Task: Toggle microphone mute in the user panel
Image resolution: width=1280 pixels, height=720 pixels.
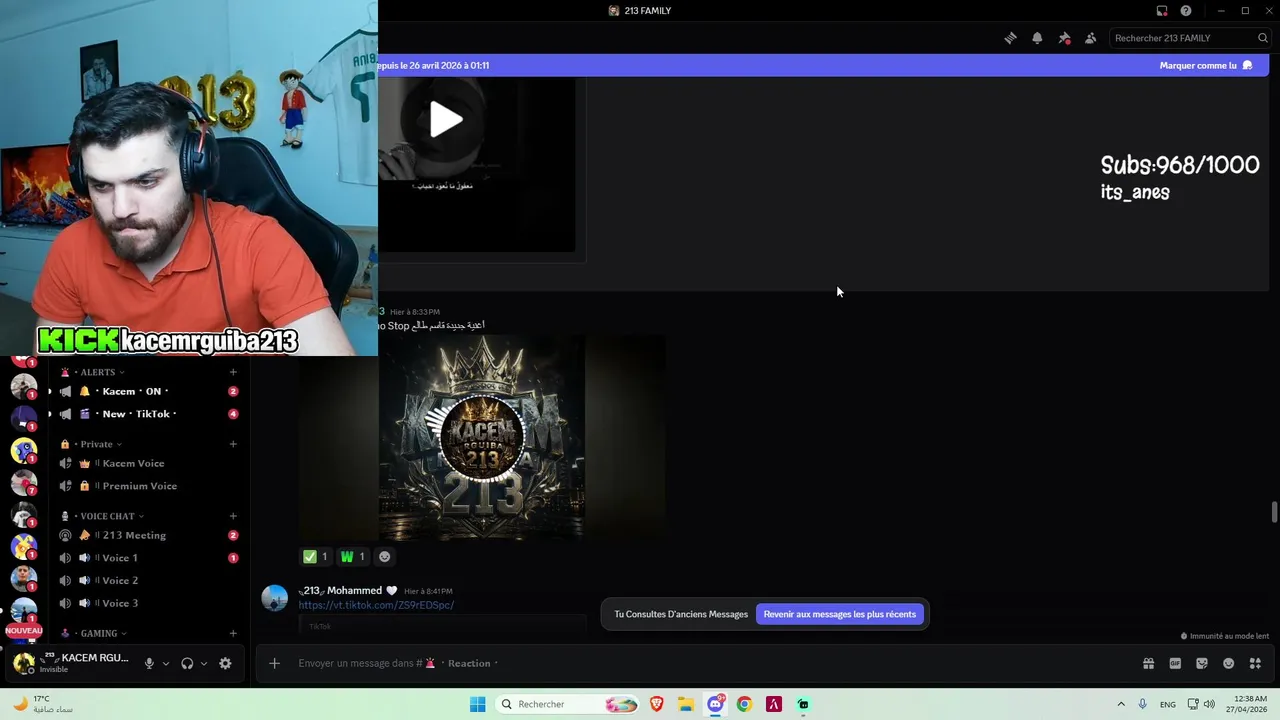Action: click(x=149, y=663)
